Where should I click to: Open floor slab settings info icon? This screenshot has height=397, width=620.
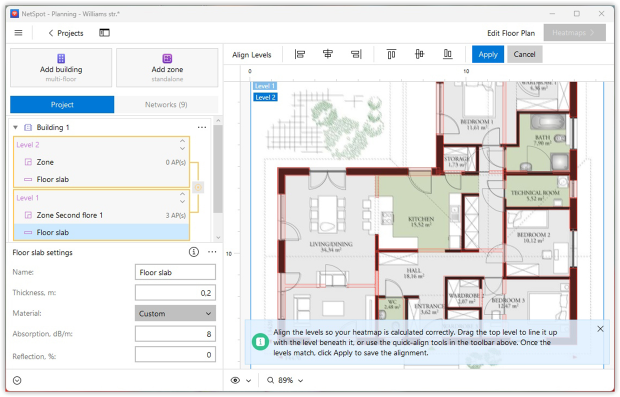tap(194, 252)
